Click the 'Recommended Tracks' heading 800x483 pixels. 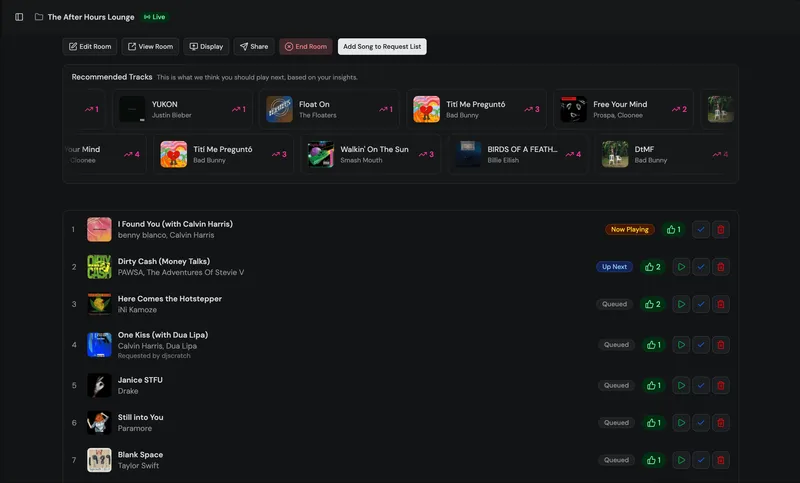click(112, 77)
